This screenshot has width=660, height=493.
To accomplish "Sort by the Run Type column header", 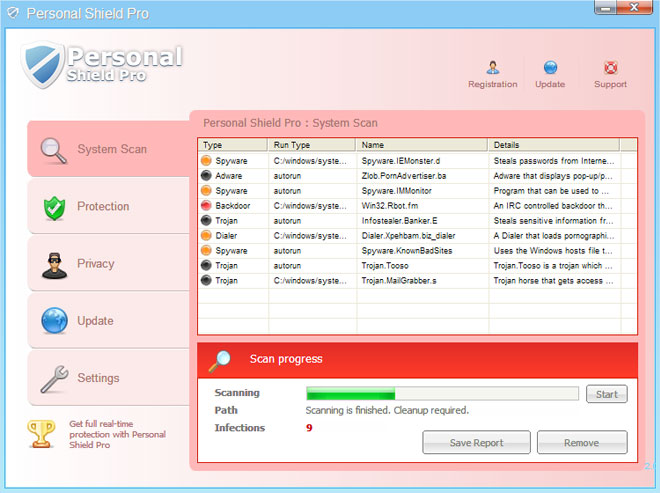I will 312,145.
